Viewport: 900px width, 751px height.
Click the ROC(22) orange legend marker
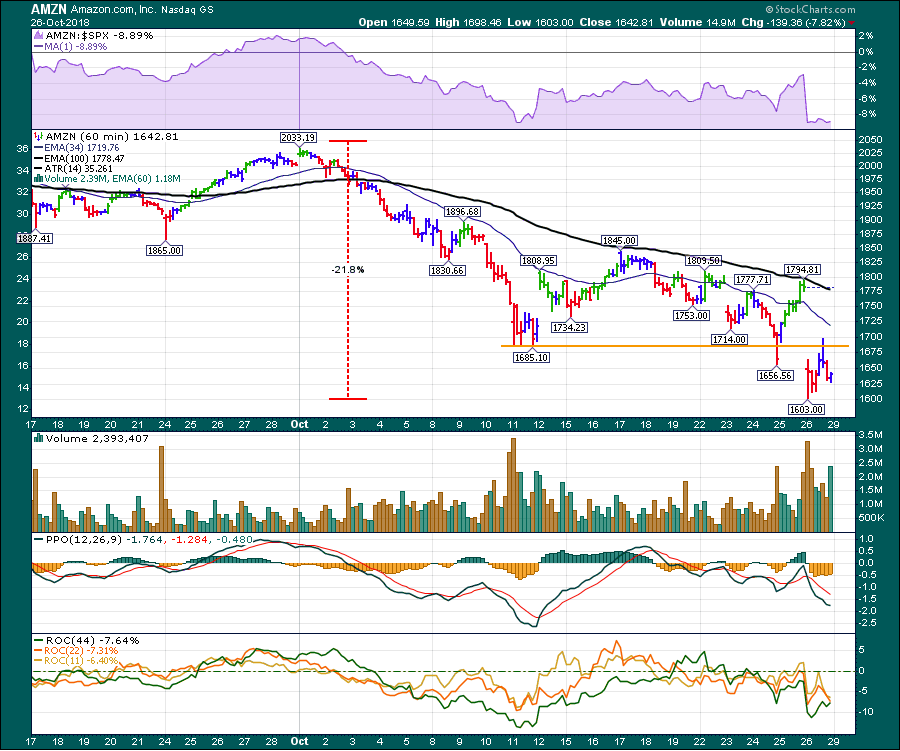tap(38, 650)
